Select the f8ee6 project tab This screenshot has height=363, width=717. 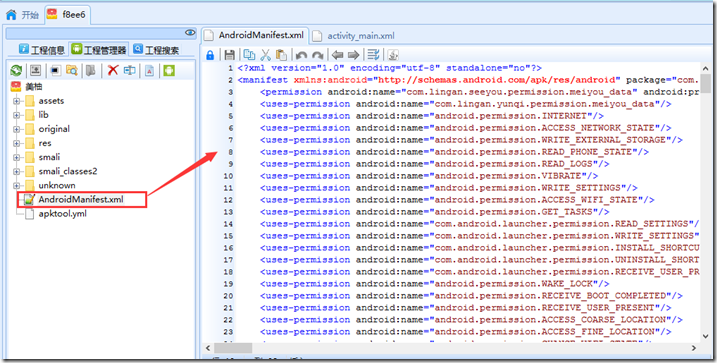(x=67, y=15)
